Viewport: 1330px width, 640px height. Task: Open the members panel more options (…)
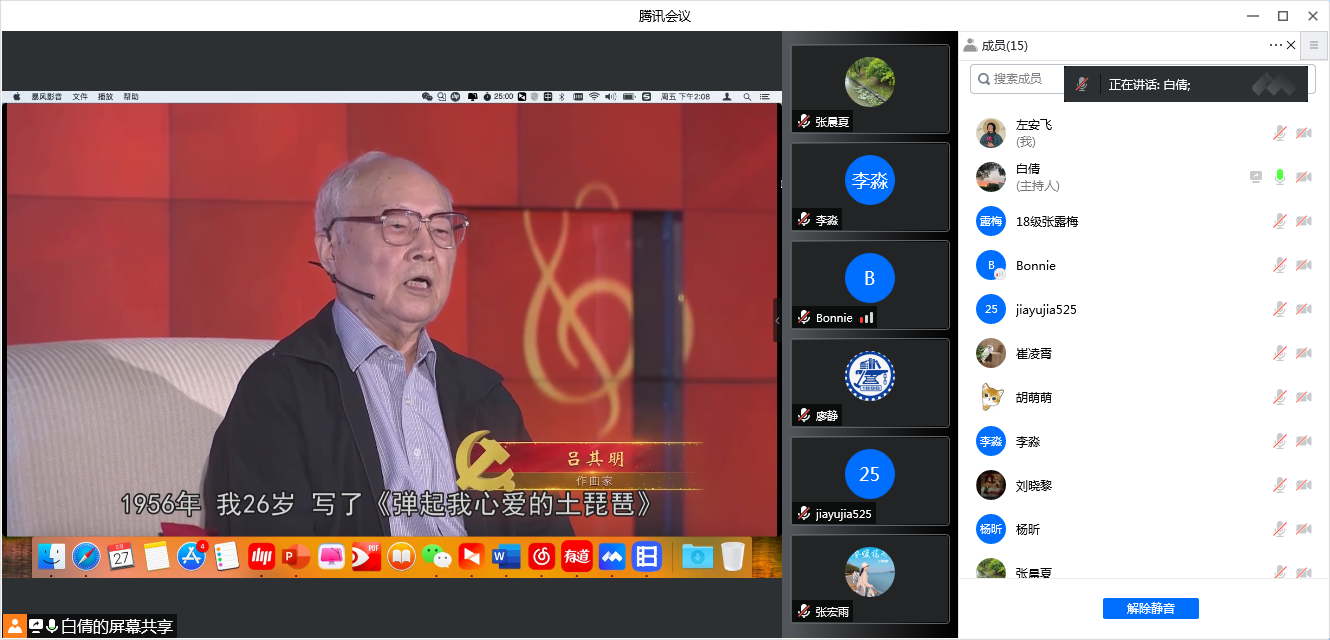click(x=1275, y=45)
